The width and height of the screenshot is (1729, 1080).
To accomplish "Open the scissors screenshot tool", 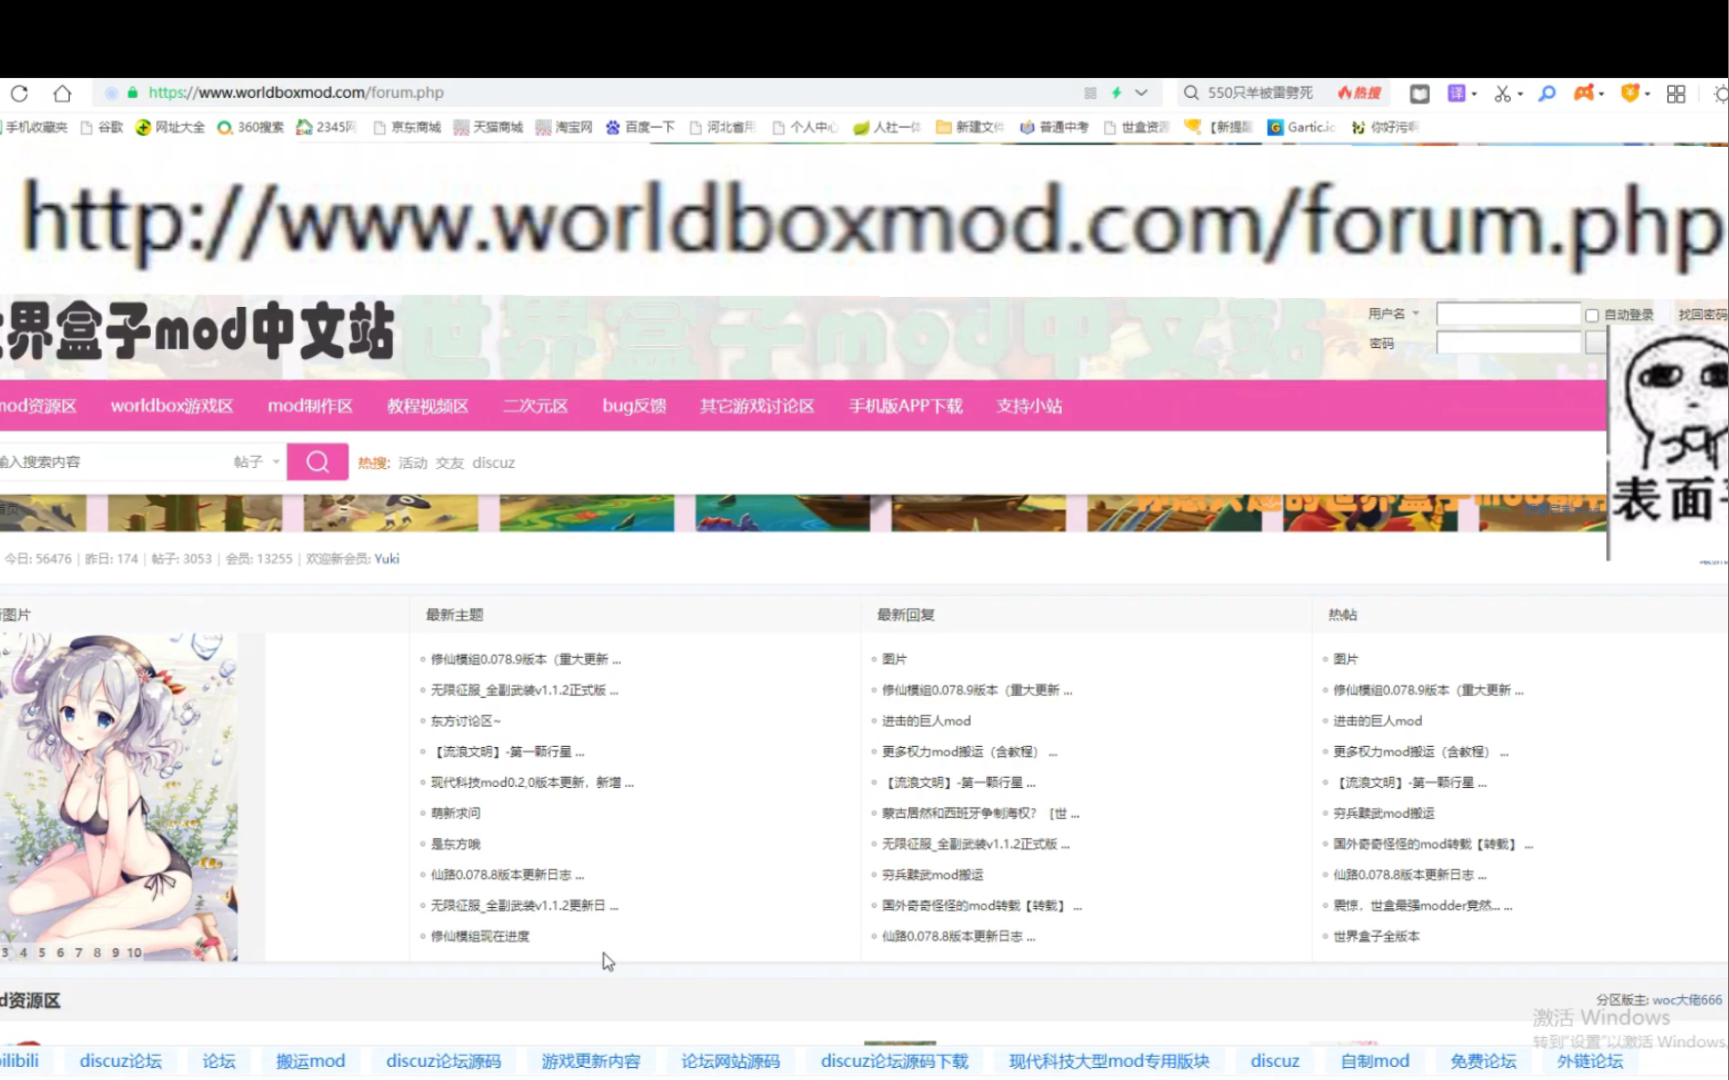I will pos(1502,93).
